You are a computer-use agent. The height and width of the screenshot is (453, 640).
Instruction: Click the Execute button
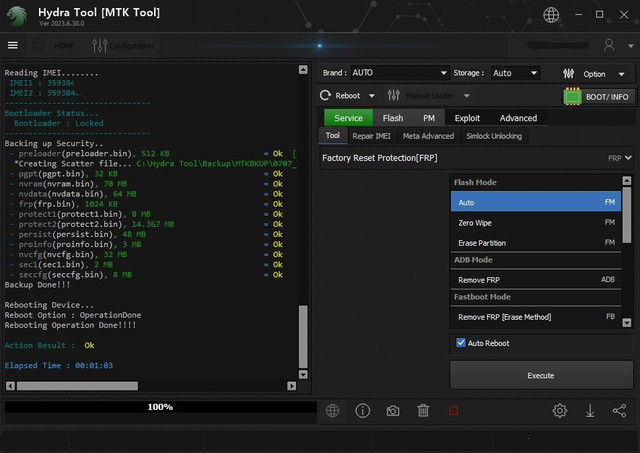[541, 375]
